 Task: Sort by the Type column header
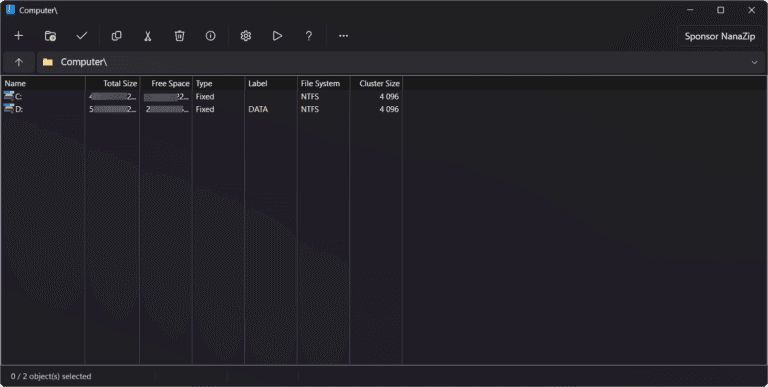click(x=218, y=83)
